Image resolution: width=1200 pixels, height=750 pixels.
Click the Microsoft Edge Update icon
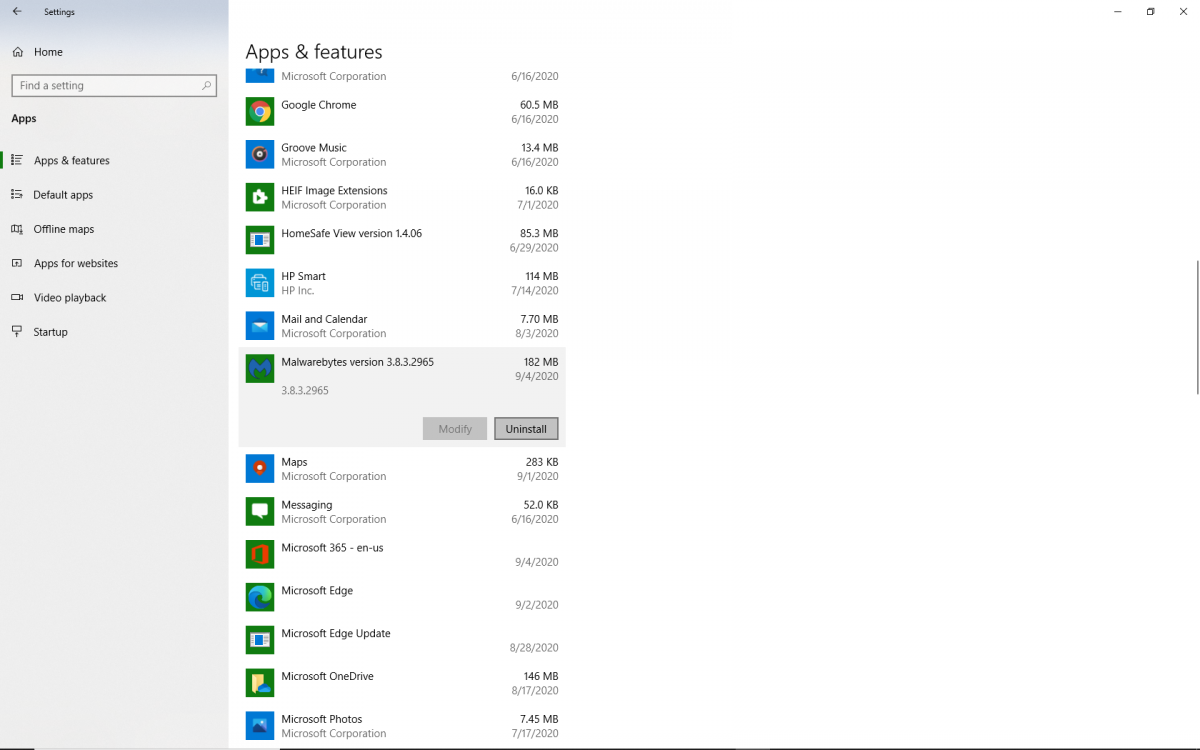pos(260,640)
